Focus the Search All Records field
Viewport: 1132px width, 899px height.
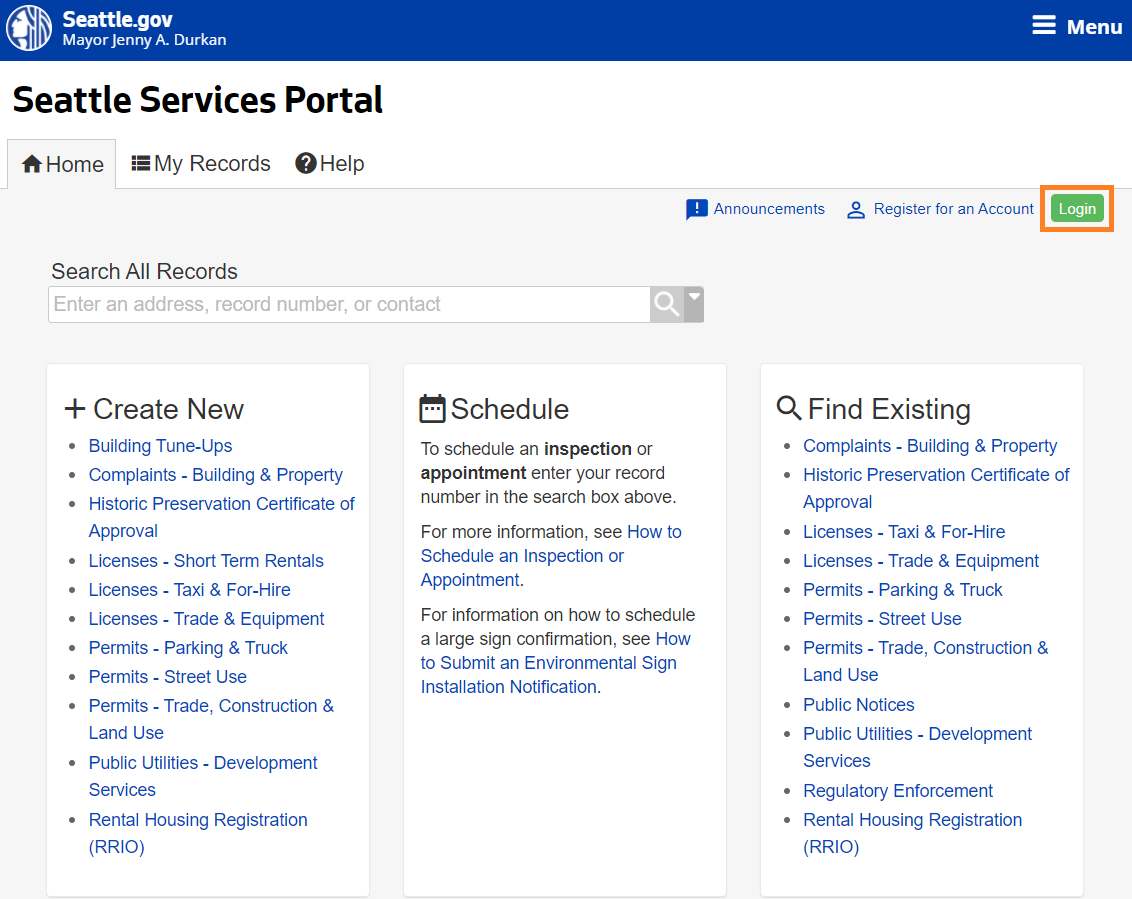click(x=348, y=305)
